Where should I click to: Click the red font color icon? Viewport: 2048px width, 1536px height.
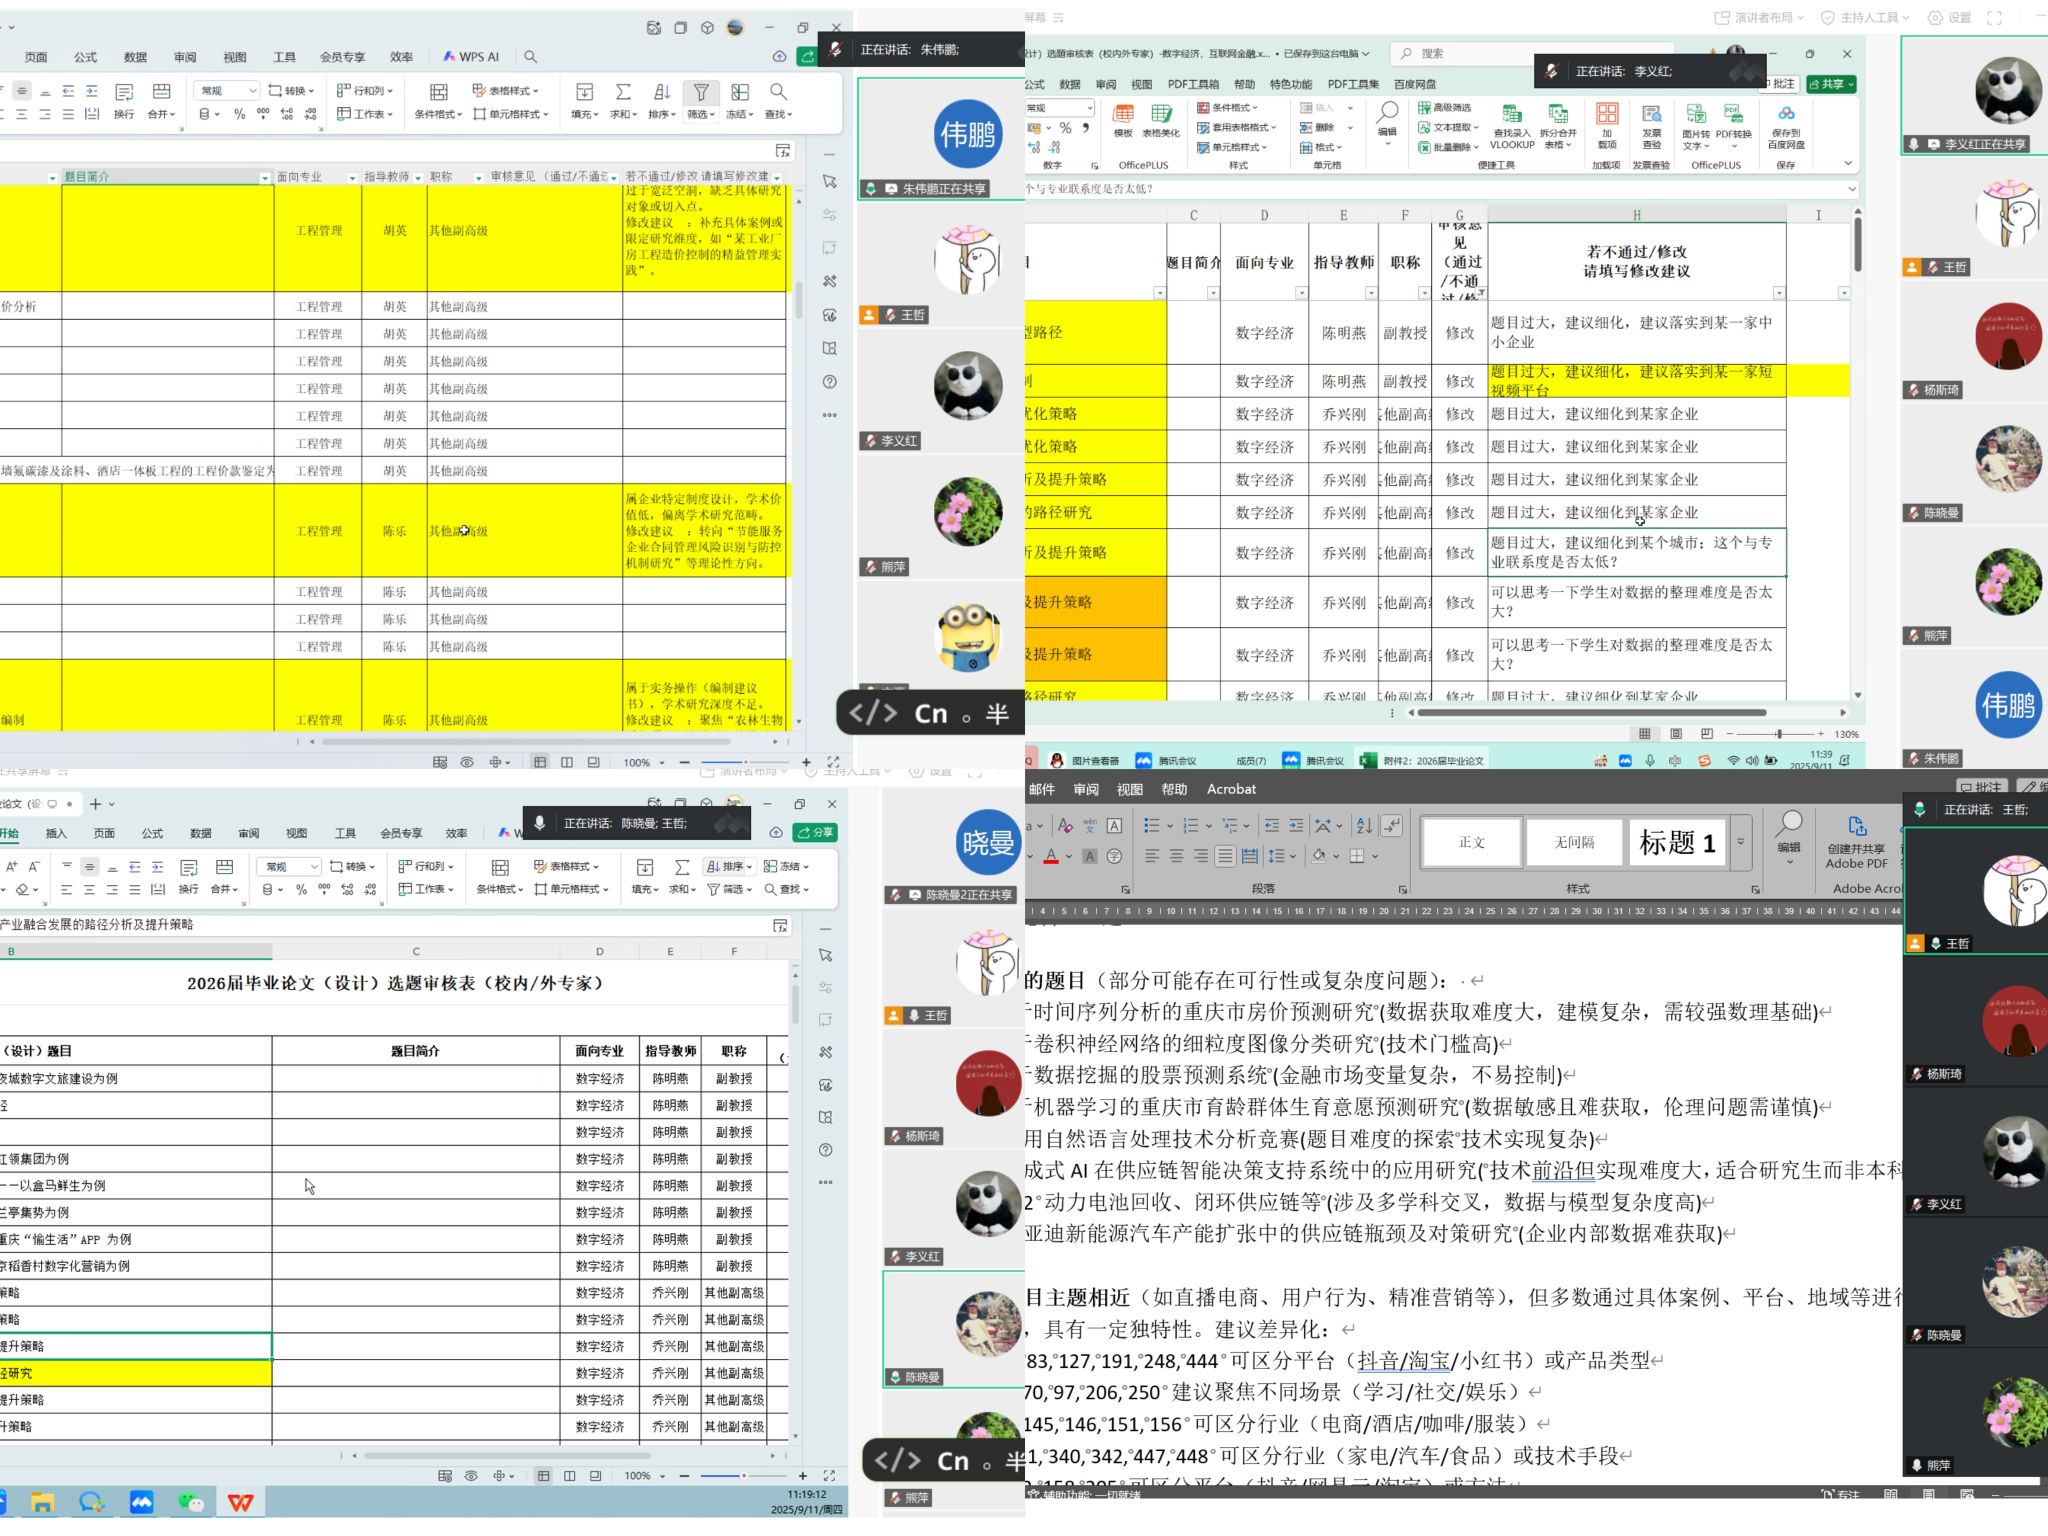click(1051, 857)
